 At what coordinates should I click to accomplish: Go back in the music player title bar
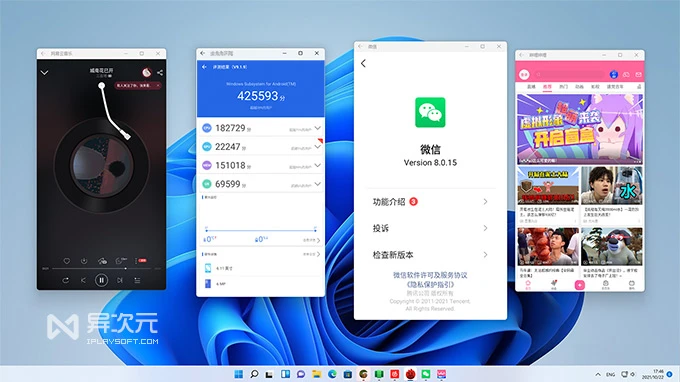[x=43, y=53]
